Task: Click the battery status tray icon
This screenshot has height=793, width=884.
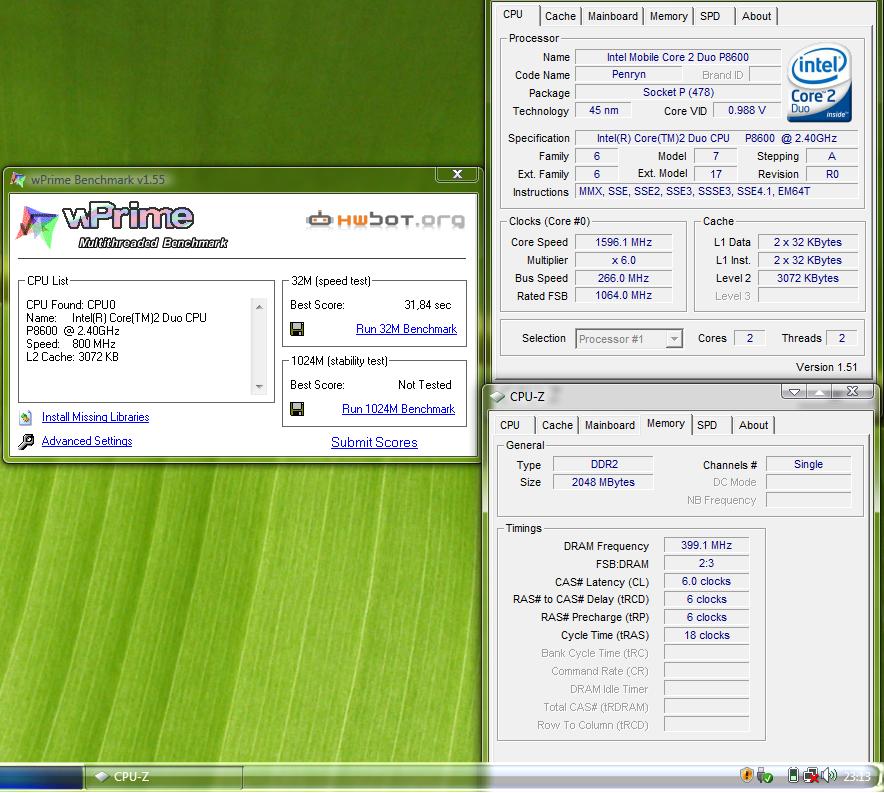Action: coord(793,776)
